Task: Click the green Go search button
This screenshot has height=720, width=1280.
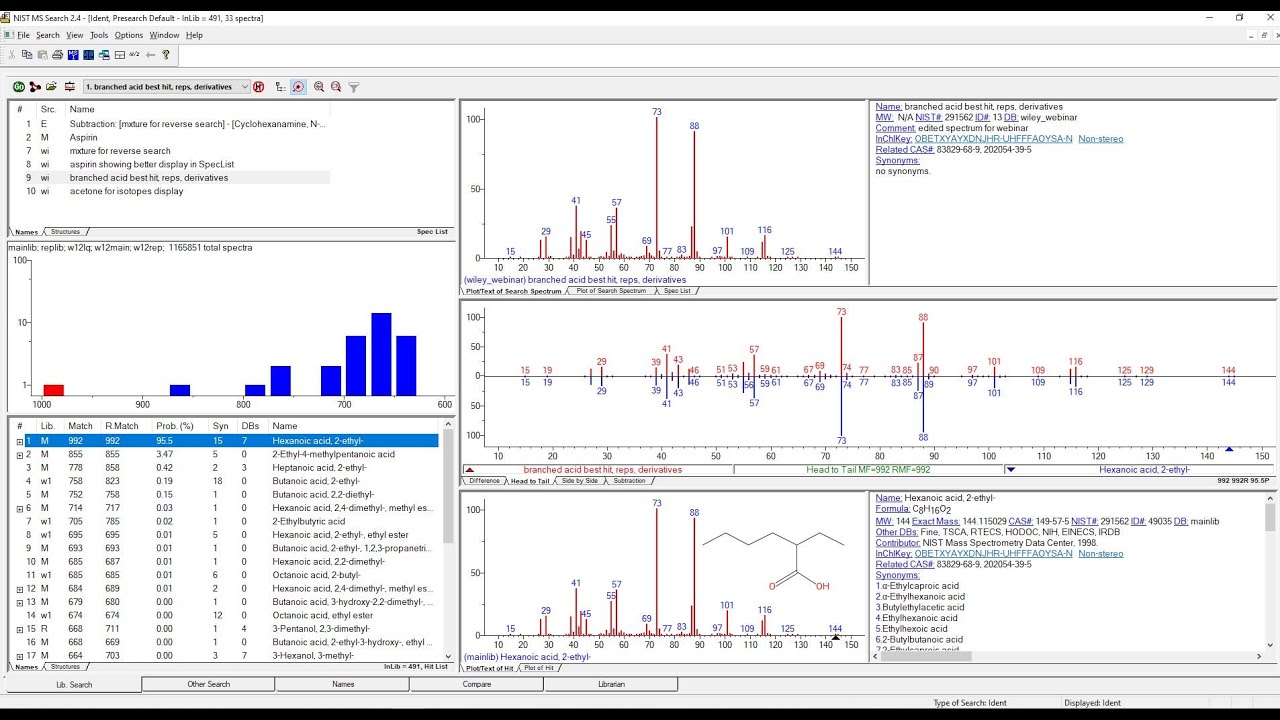Action: pos(18,87)
